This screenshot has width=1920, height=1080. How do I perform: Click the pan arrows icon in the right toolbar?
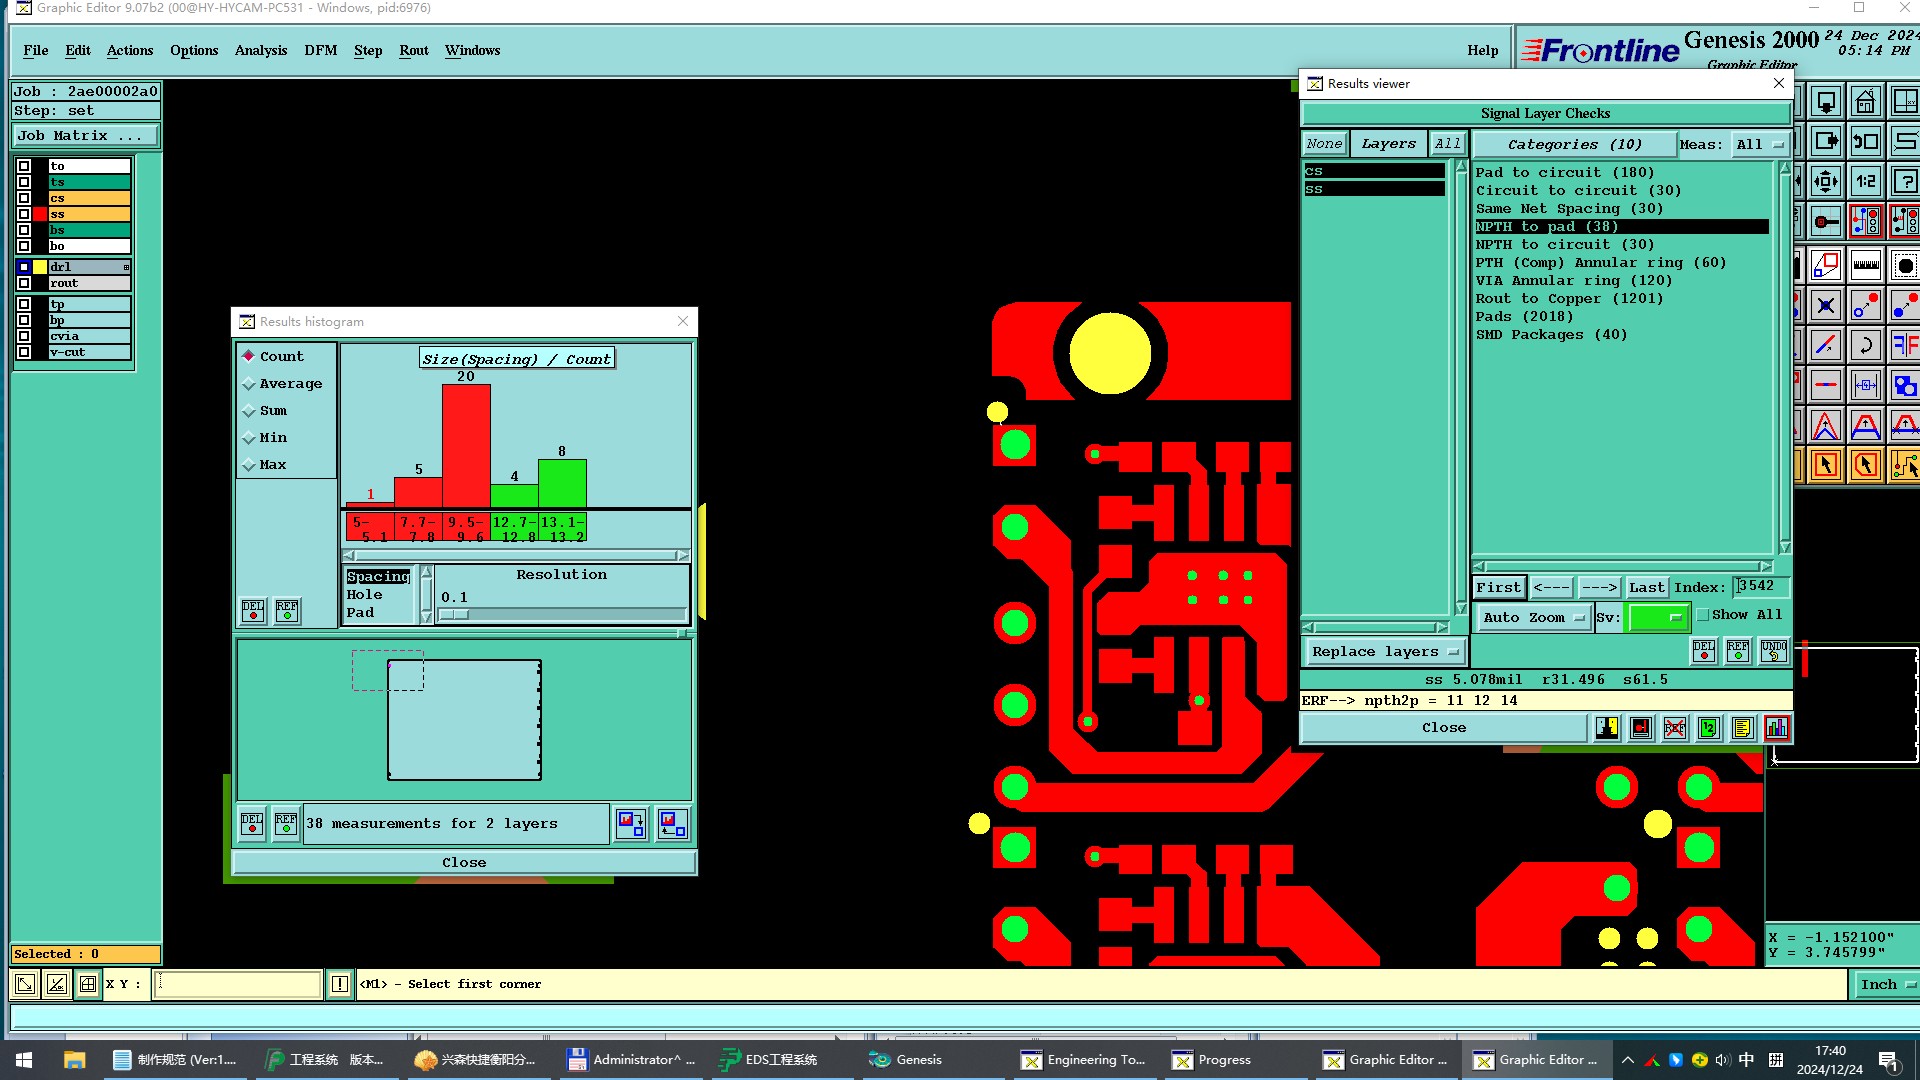click(x=1825, y=181)
